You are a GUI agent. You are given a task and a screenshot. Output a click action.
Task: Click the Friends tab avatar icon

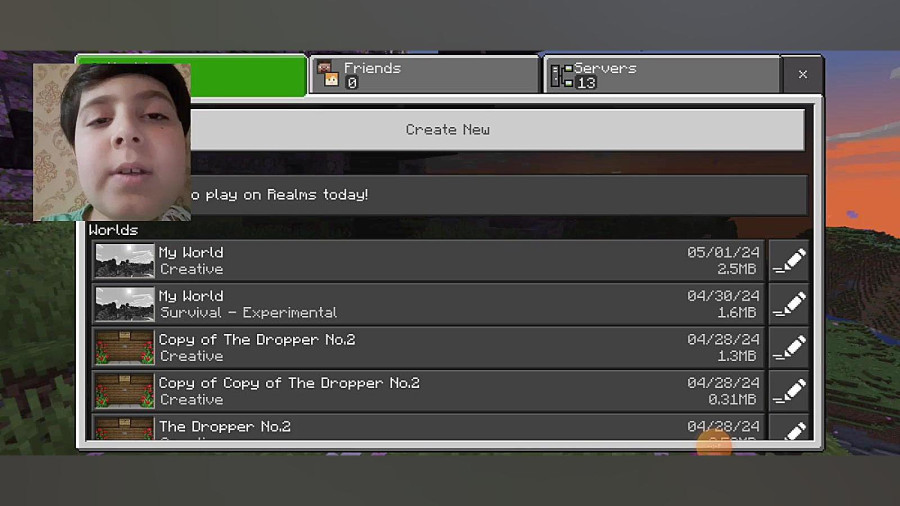[x=329, y=75]
